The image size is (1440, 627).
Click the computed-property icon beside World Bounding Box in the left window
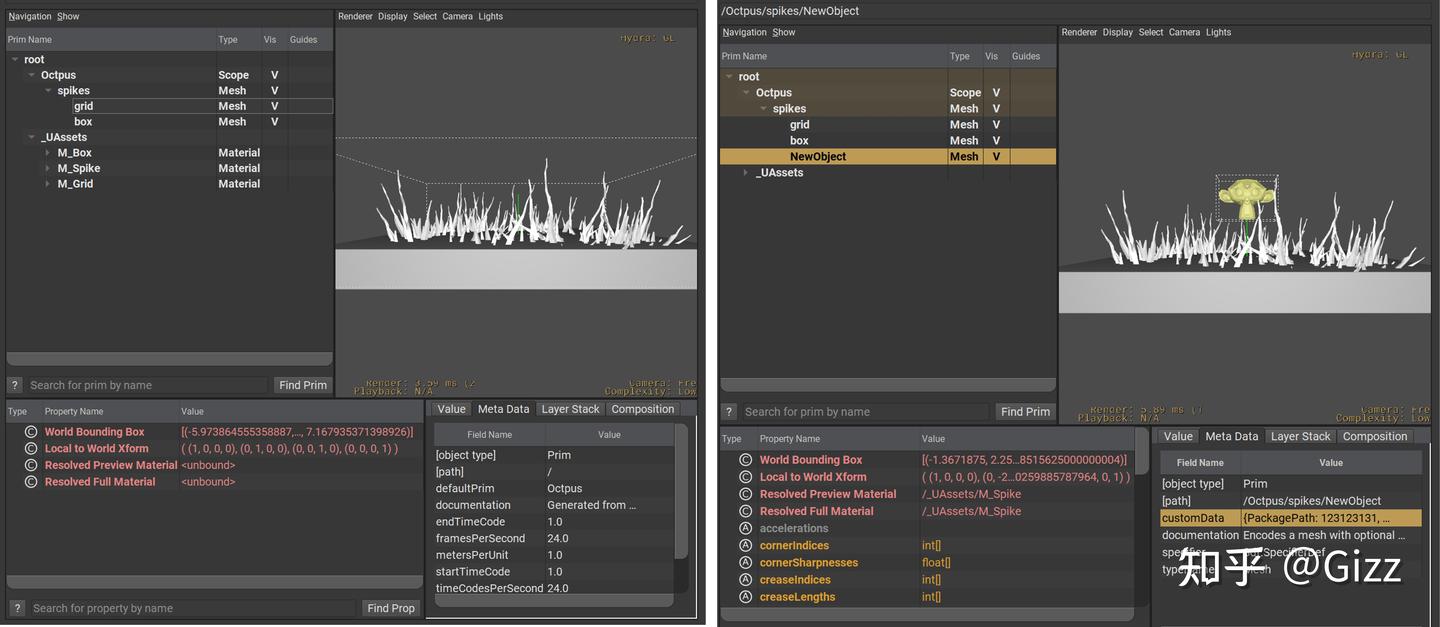click(x=30, y=432)
